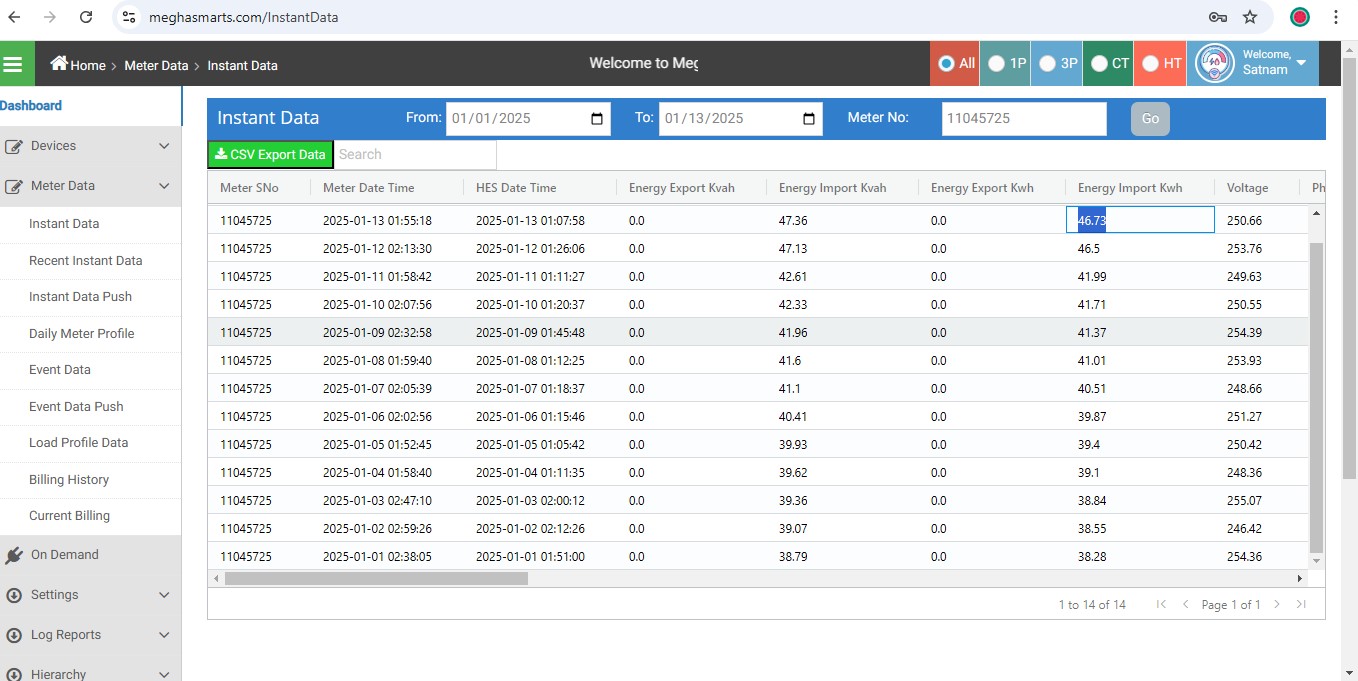Click the browser back arrow

(14, 17)
